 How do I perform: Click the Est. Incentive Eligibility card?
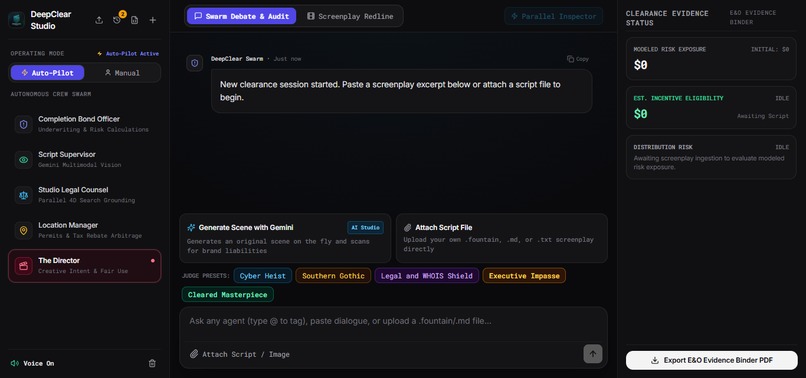711,107
